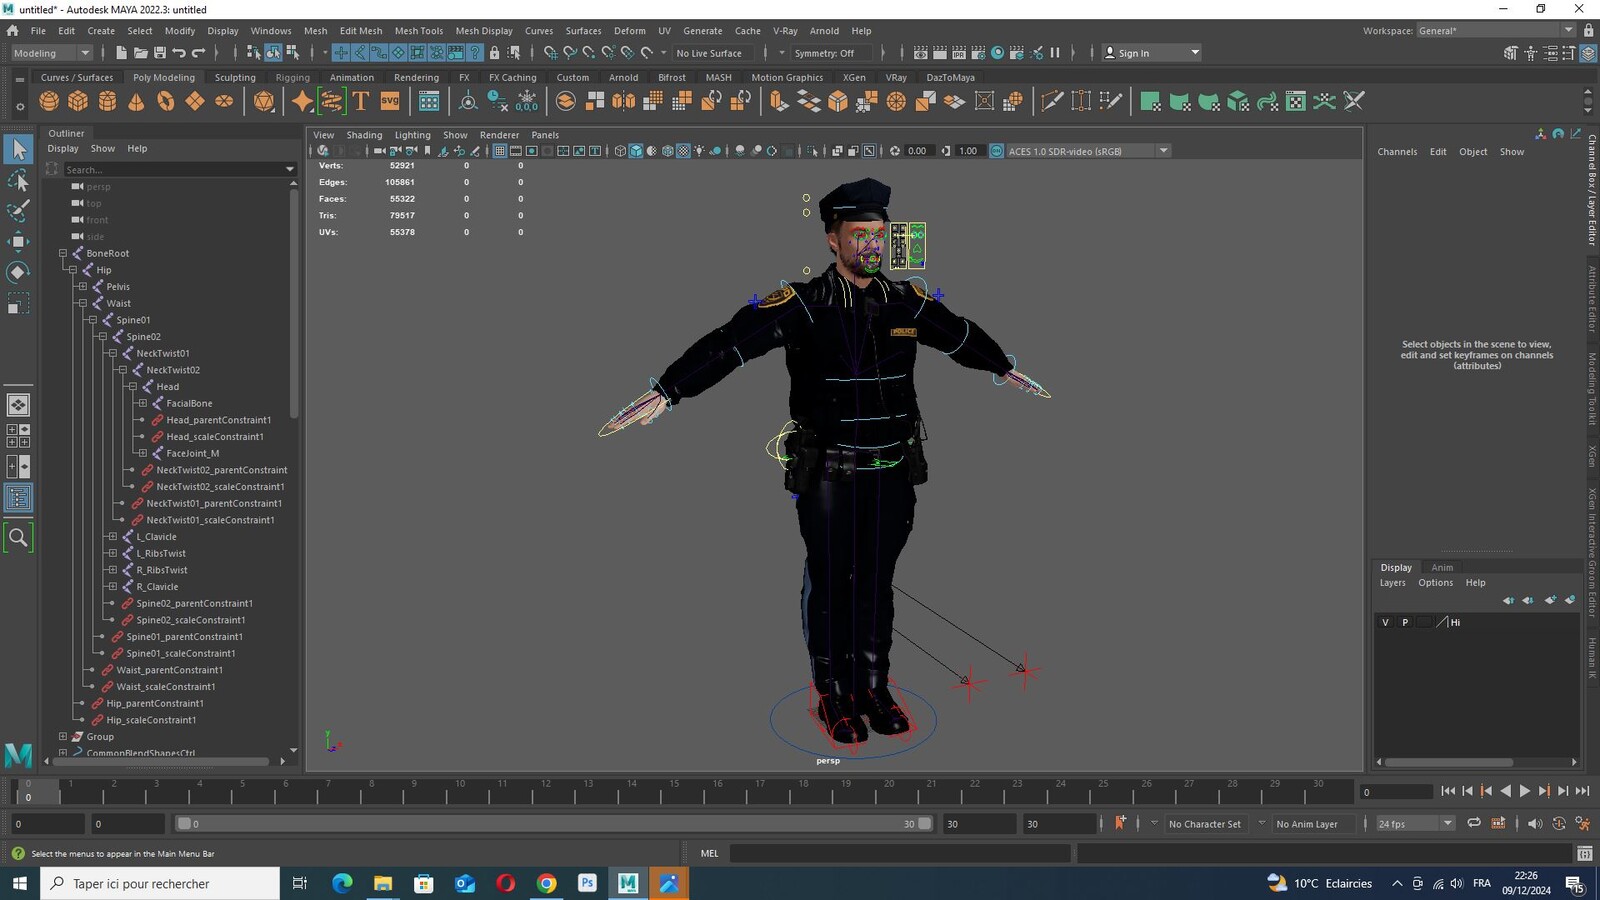1600x900 pixels.
Task: Click the SVG import shelf icon
Action: tap(390, 101)
